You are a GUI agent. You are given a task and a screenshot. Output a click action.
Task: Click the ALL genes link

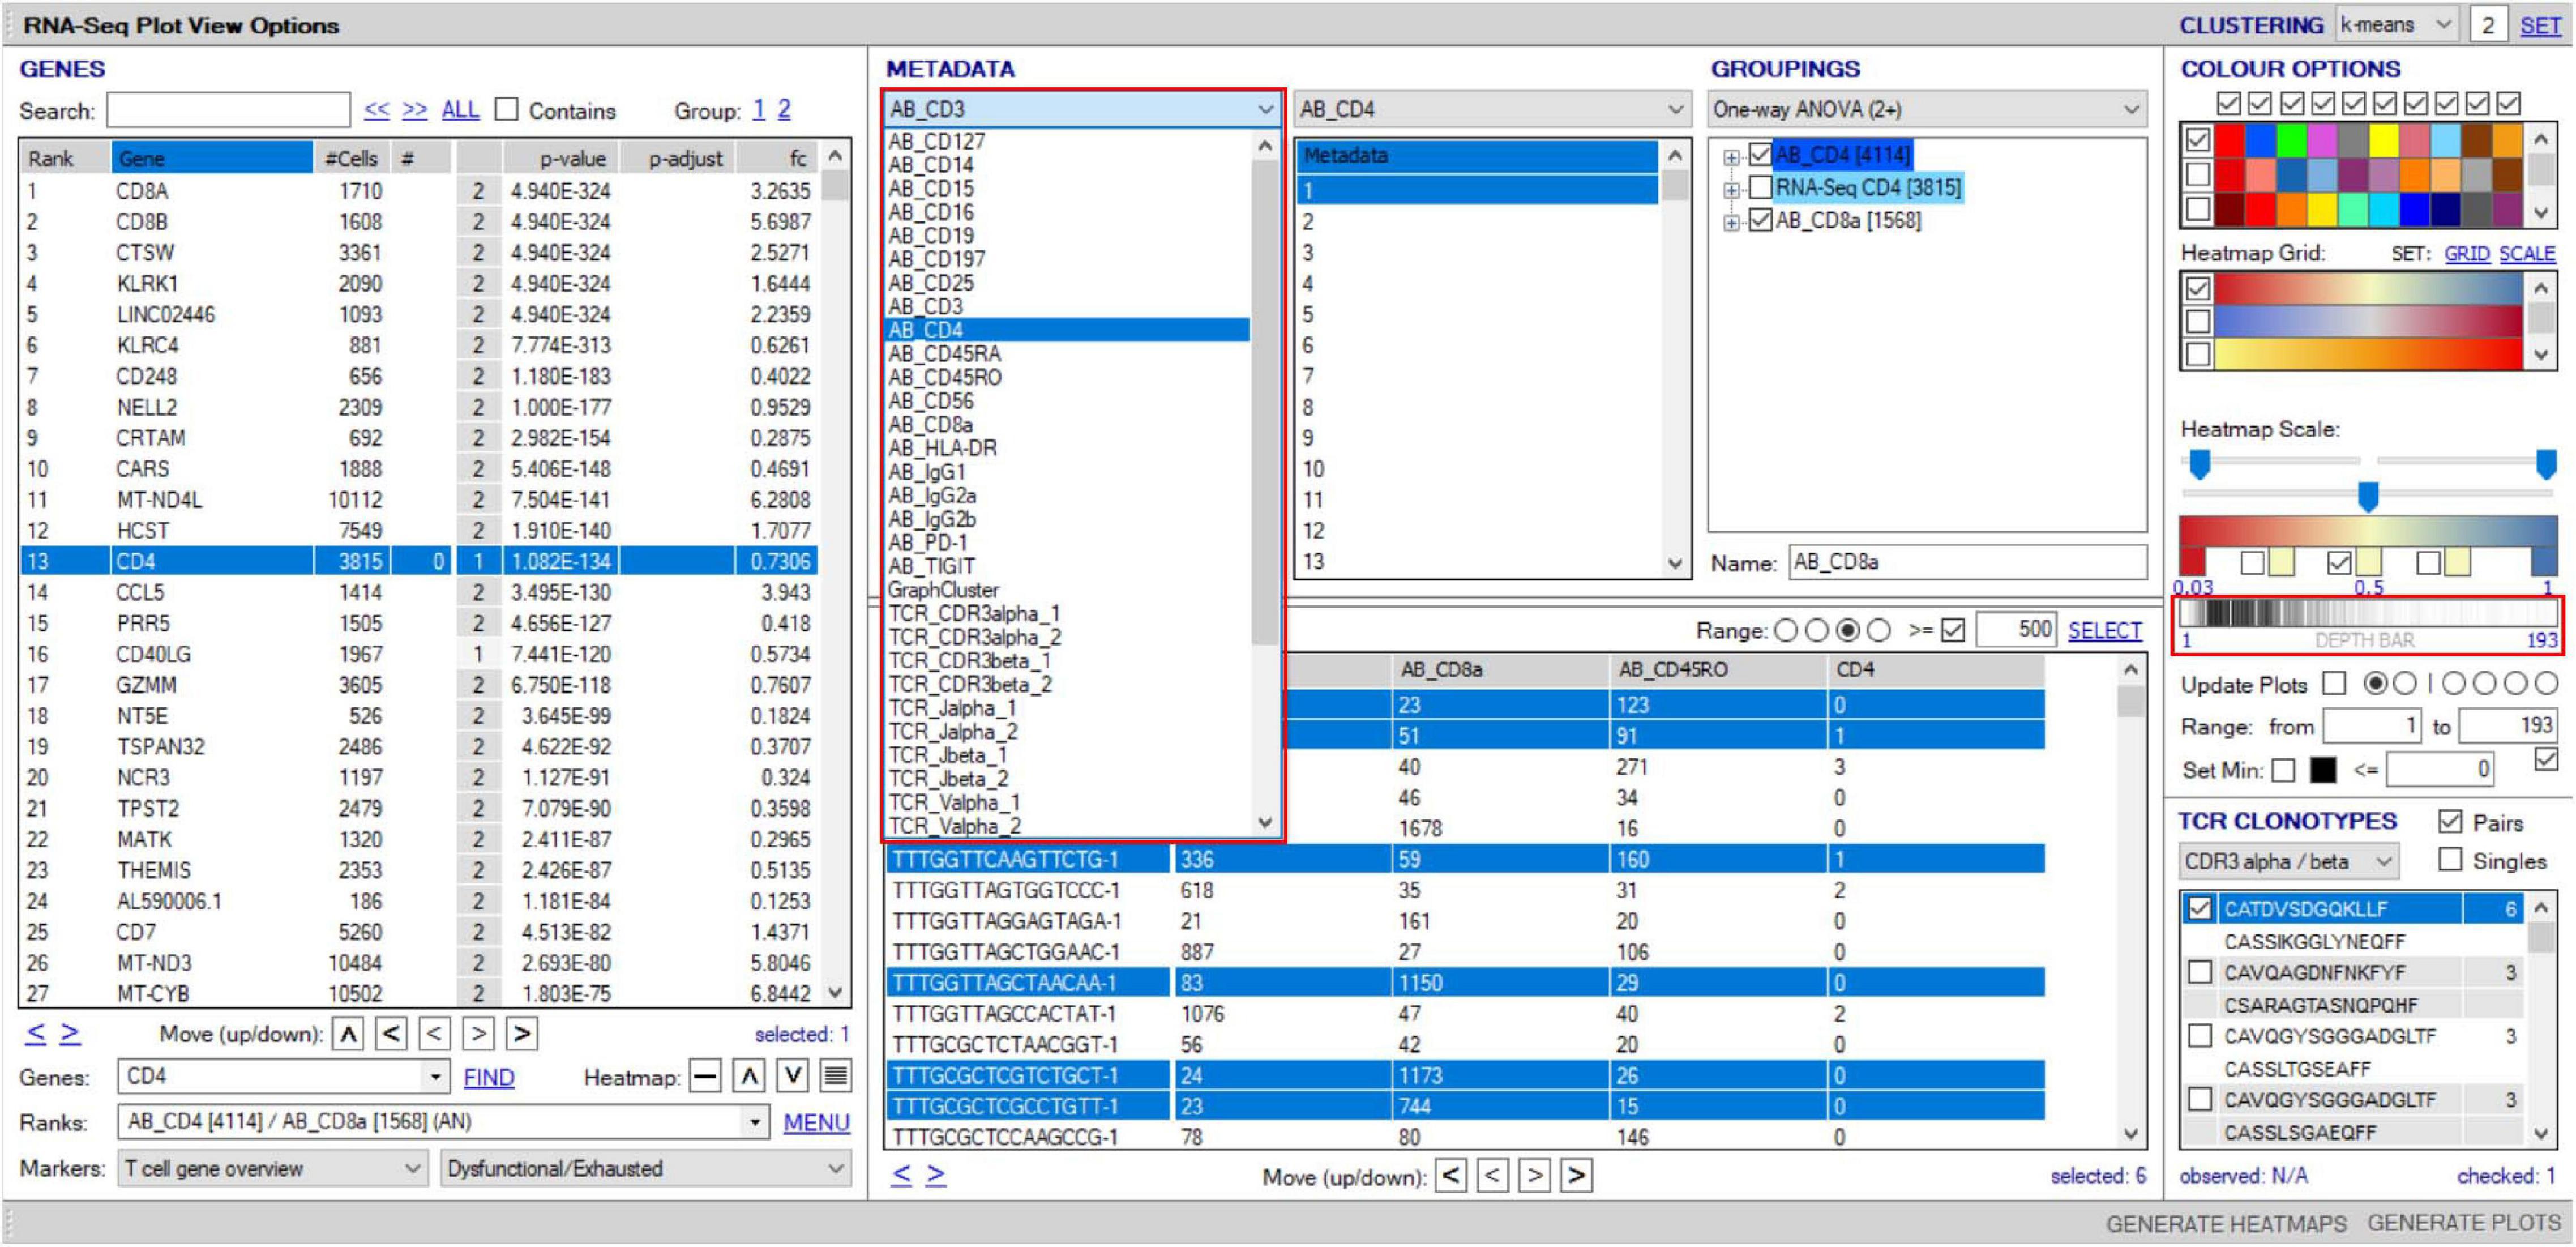(x=460, y=110)
